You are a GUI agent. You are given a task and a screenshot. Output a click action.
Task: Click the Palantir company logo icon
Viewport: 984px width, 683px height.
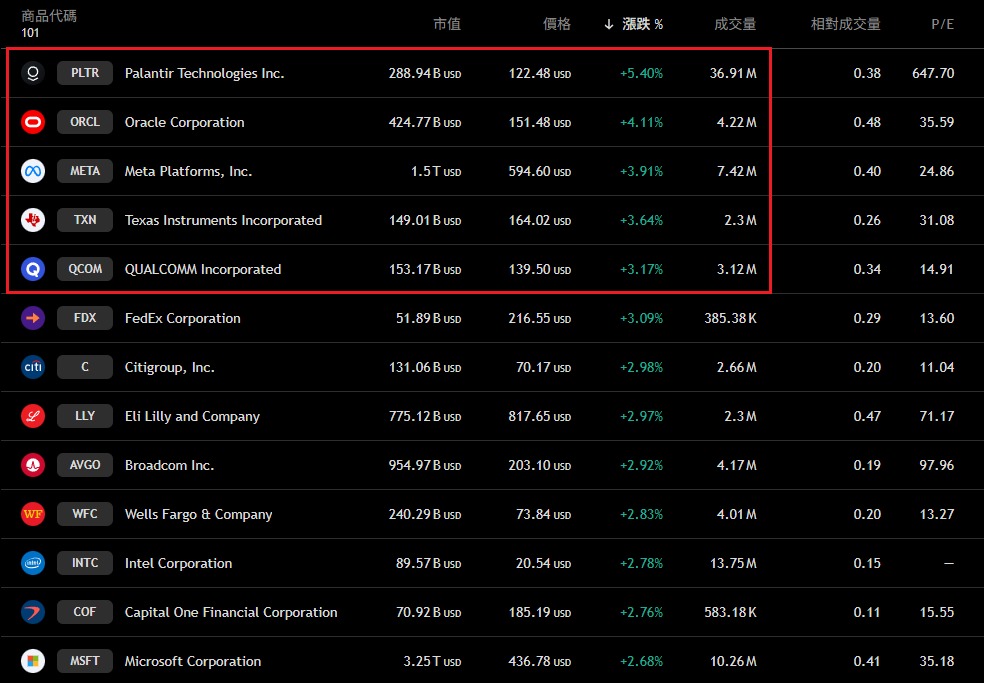[33, 73]
